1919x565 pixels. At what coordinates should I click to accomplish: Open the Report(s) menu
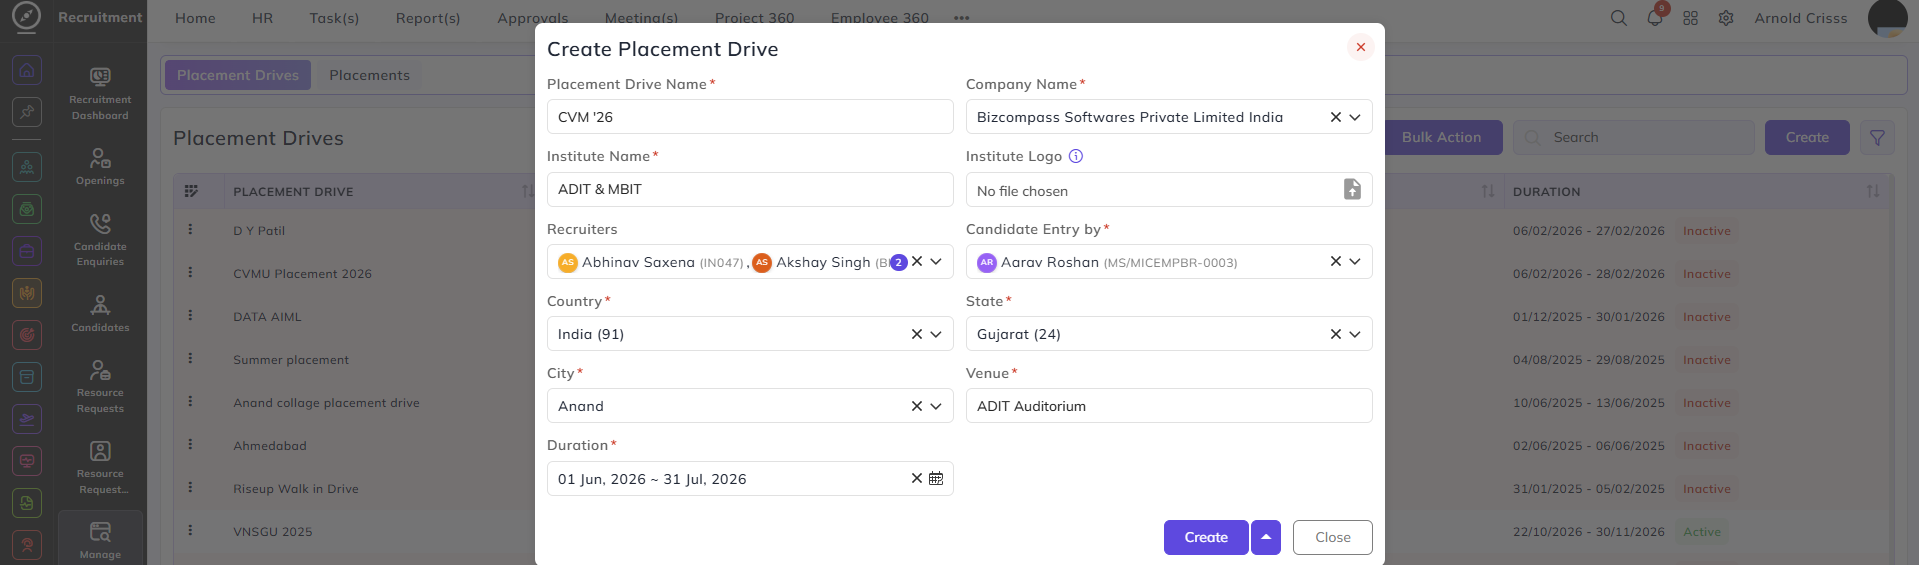tap(428, 18)
